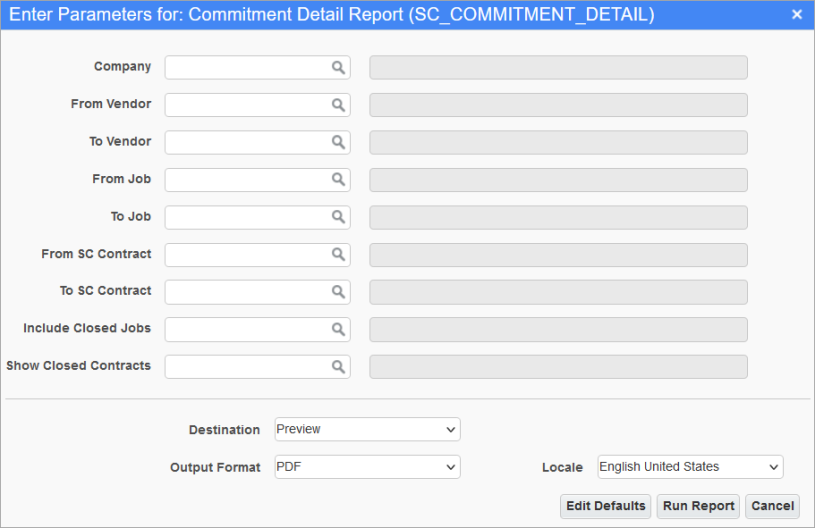The image size is (815, 528).
Task: Expand the Locale dropdown showing English United States
Action: [690, 467]
